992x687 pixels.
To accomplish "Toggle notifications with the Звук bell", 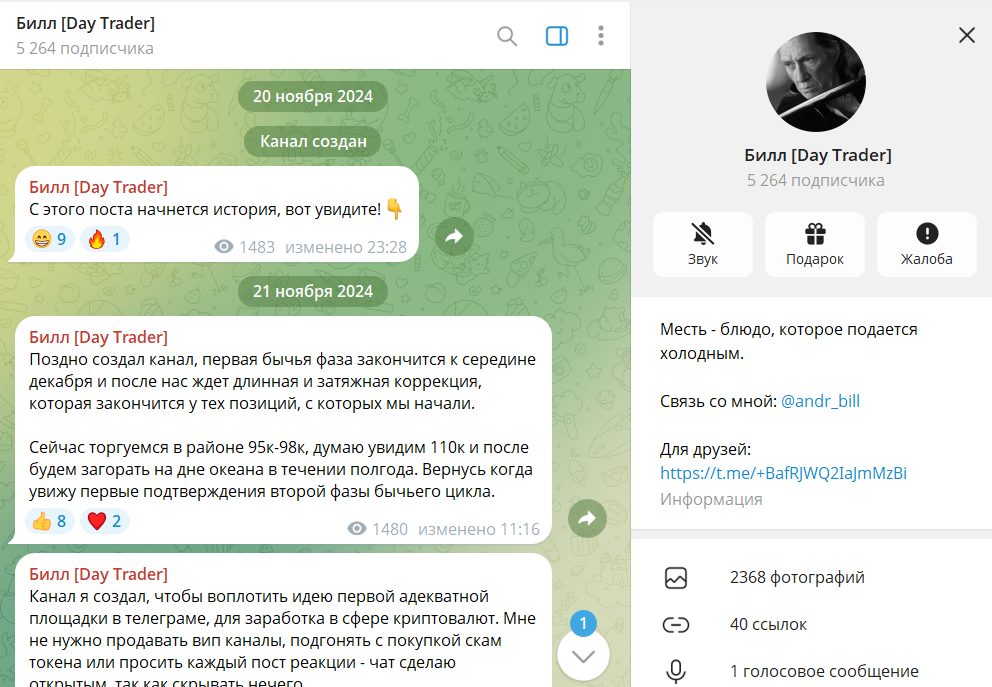I will pos(703,244).
